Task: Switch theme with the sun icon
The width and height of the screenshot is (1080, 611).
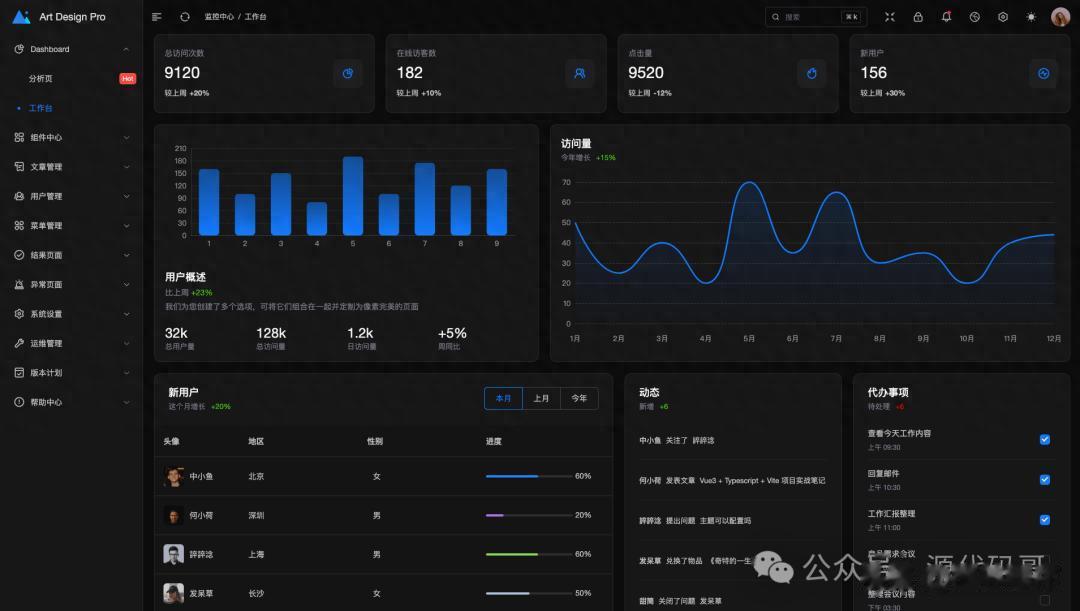Action: click(x=1031, y=17)
